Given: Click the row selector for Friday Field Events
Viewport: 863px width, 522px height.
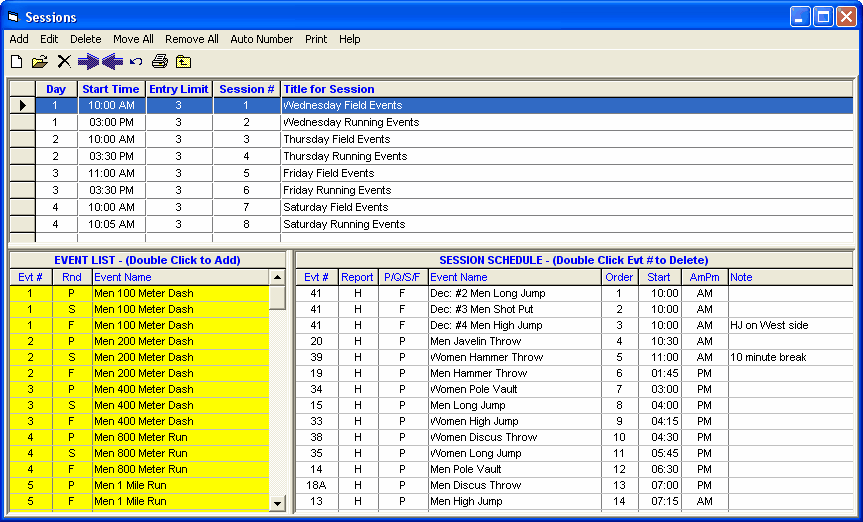Looking at the screenshot, I should click(x=22, y=173).
